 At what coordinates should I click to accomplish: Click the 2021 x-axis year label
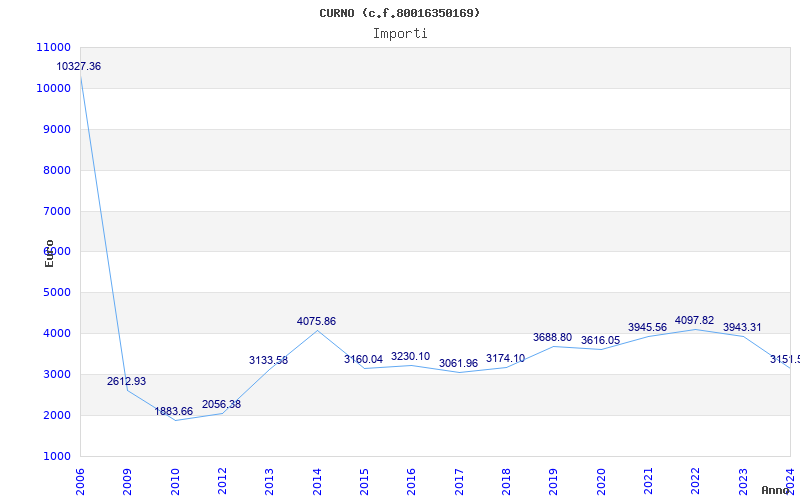click(x=648, y=482)
